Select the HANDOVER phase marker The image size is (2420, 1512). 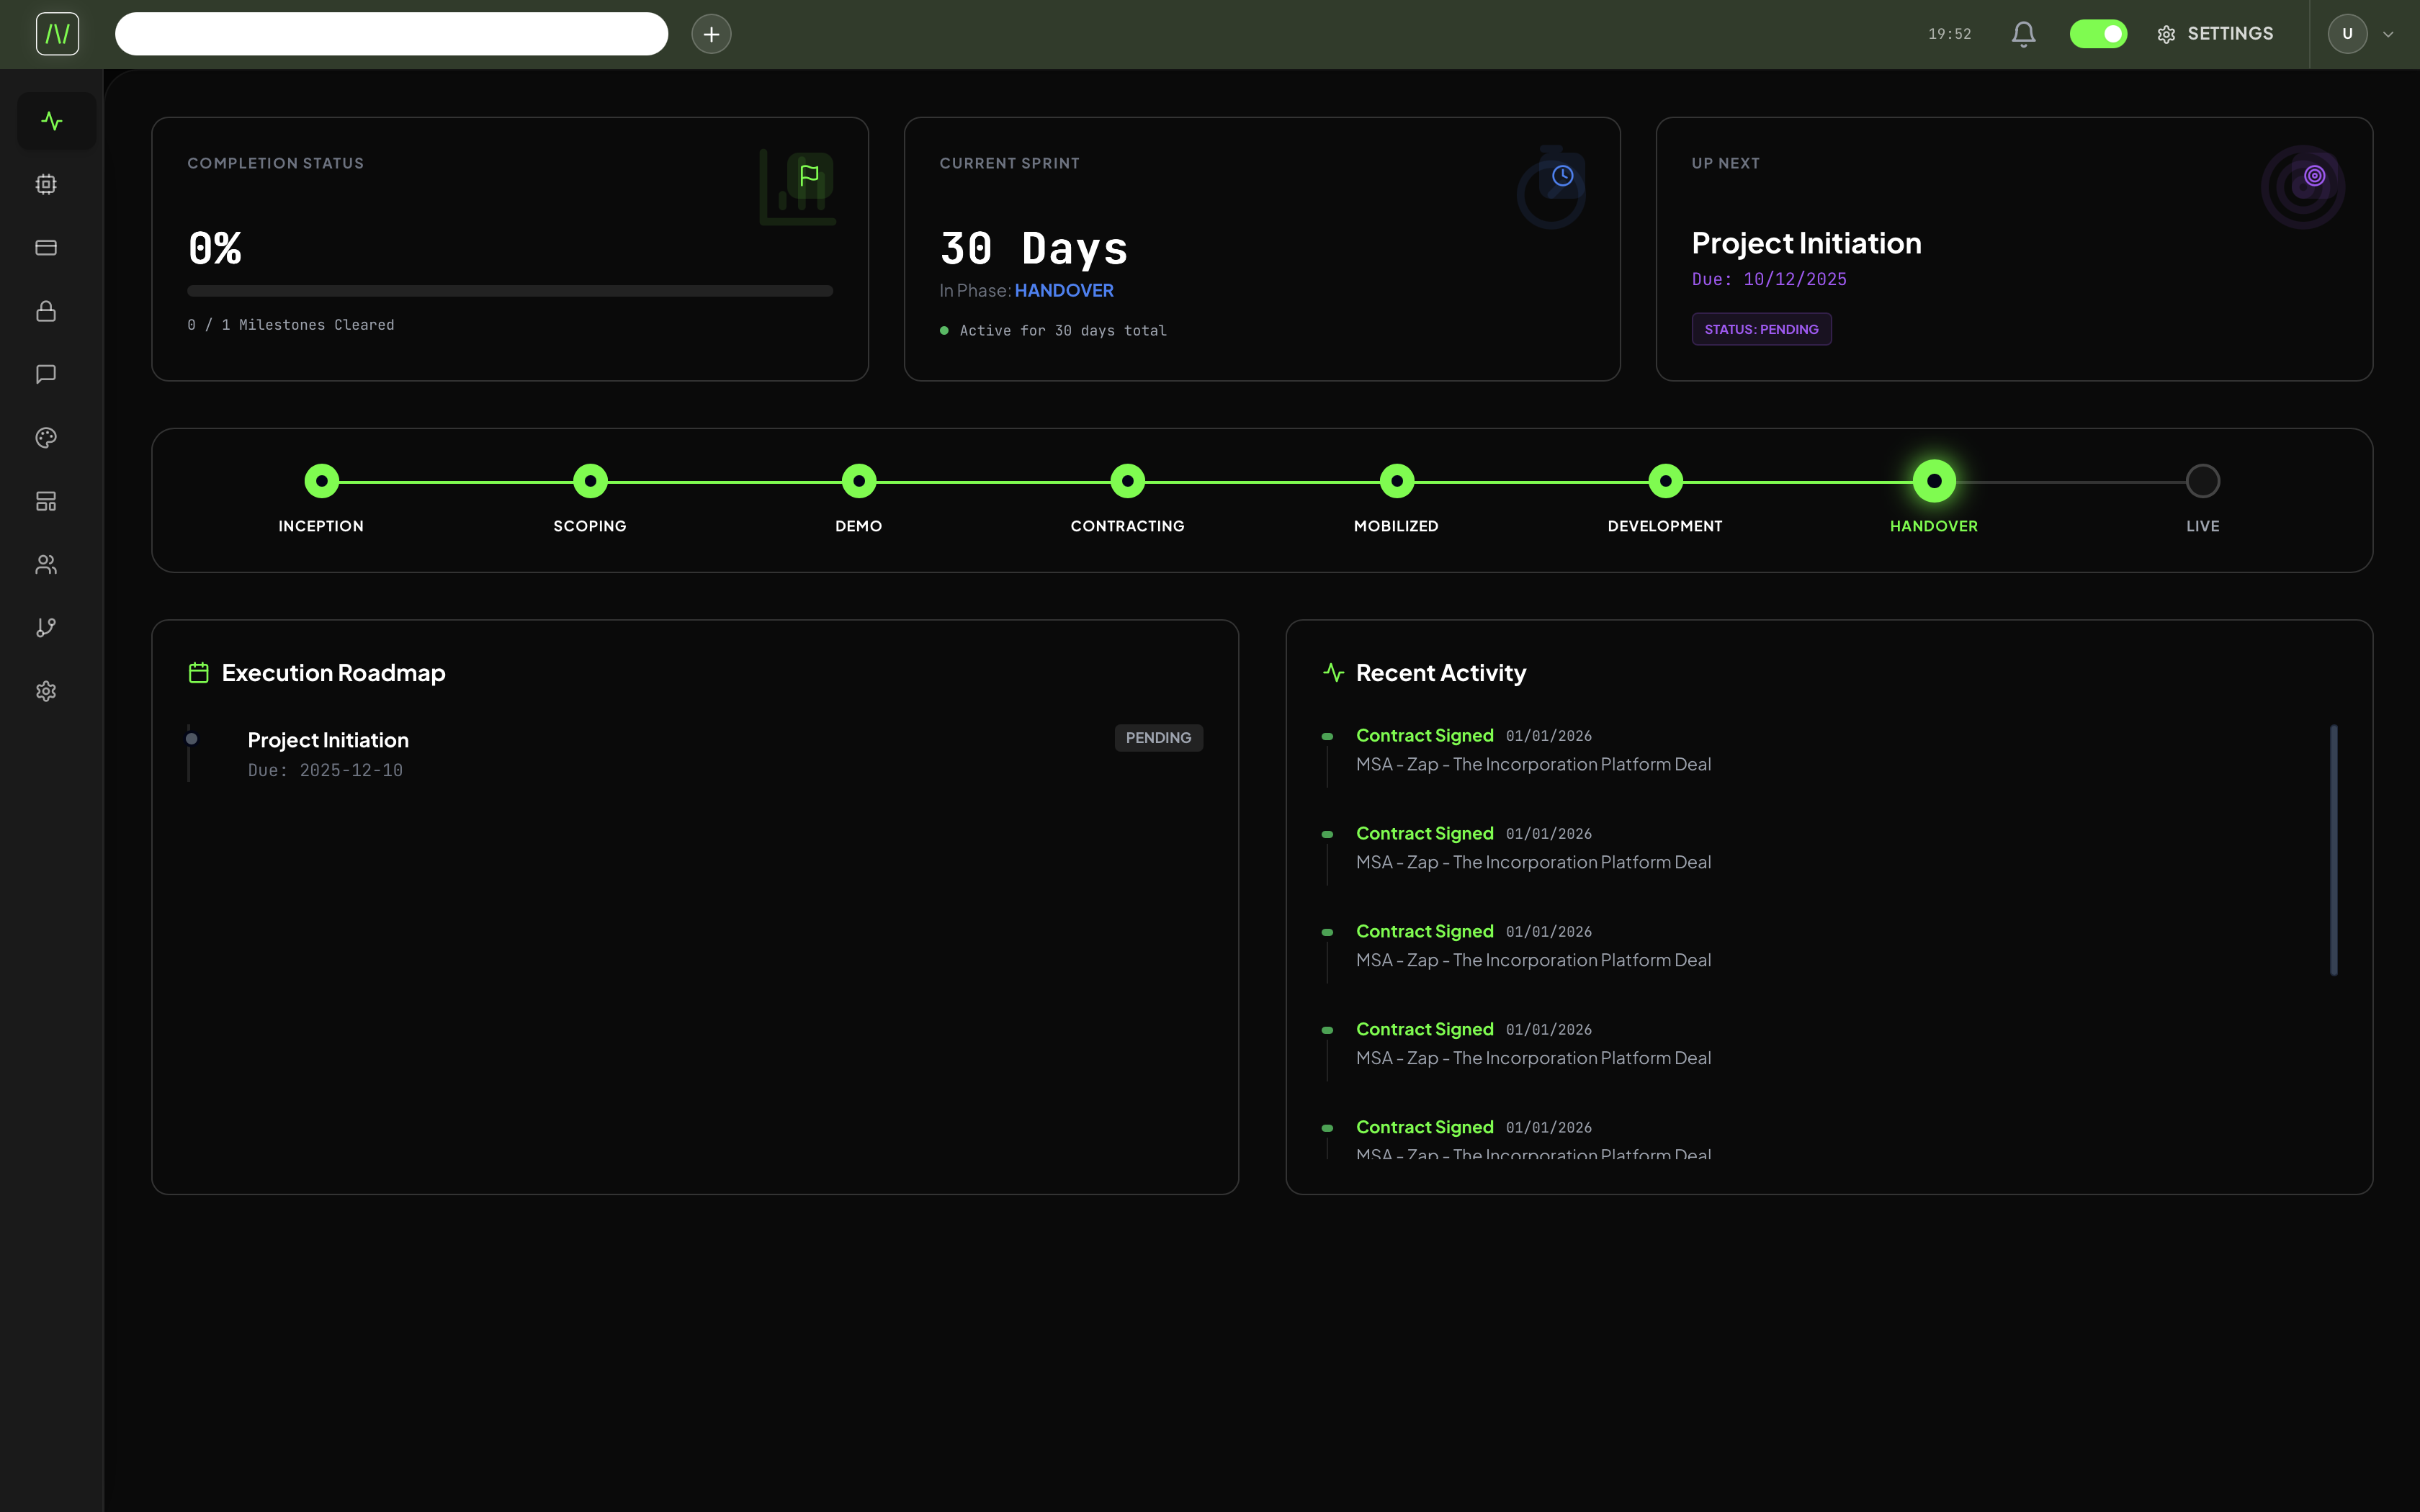click(x=1933, y=482)
